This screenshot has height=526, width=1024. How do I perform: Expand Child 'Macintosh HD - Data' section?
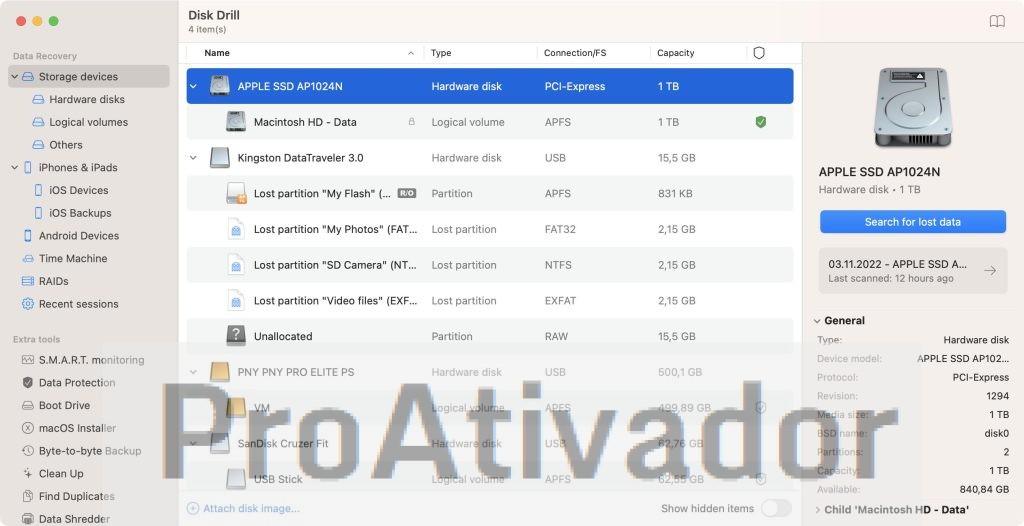click(x=817, y=510)
